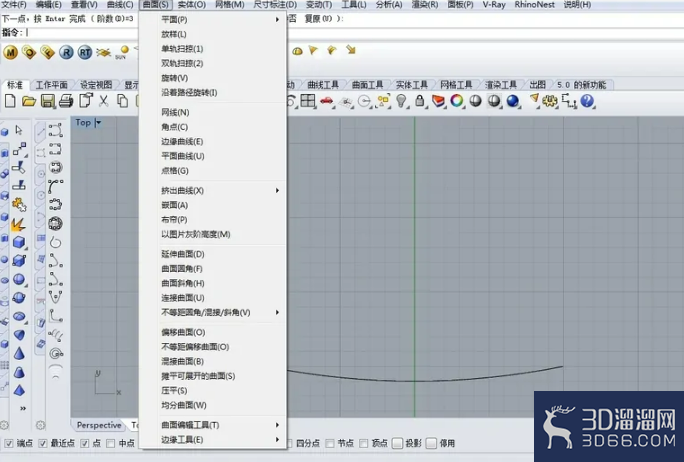Expand the 平面(P) submenu arrow
This screenshot has width=684, height=462.
(x=277, y=20)
